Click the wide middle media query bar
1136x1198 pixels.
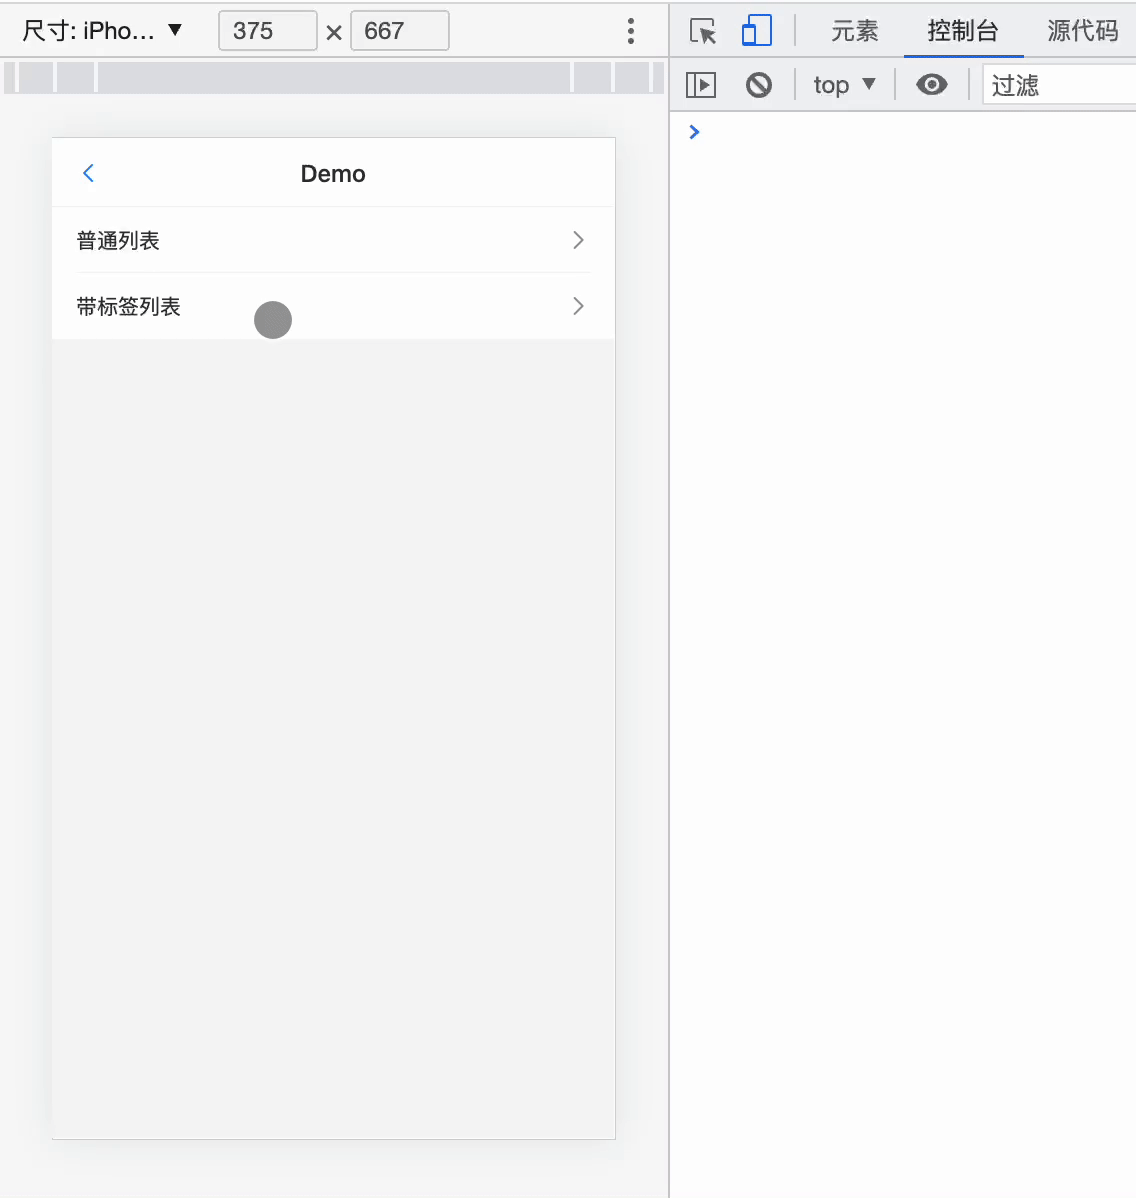tap(333, 78)
